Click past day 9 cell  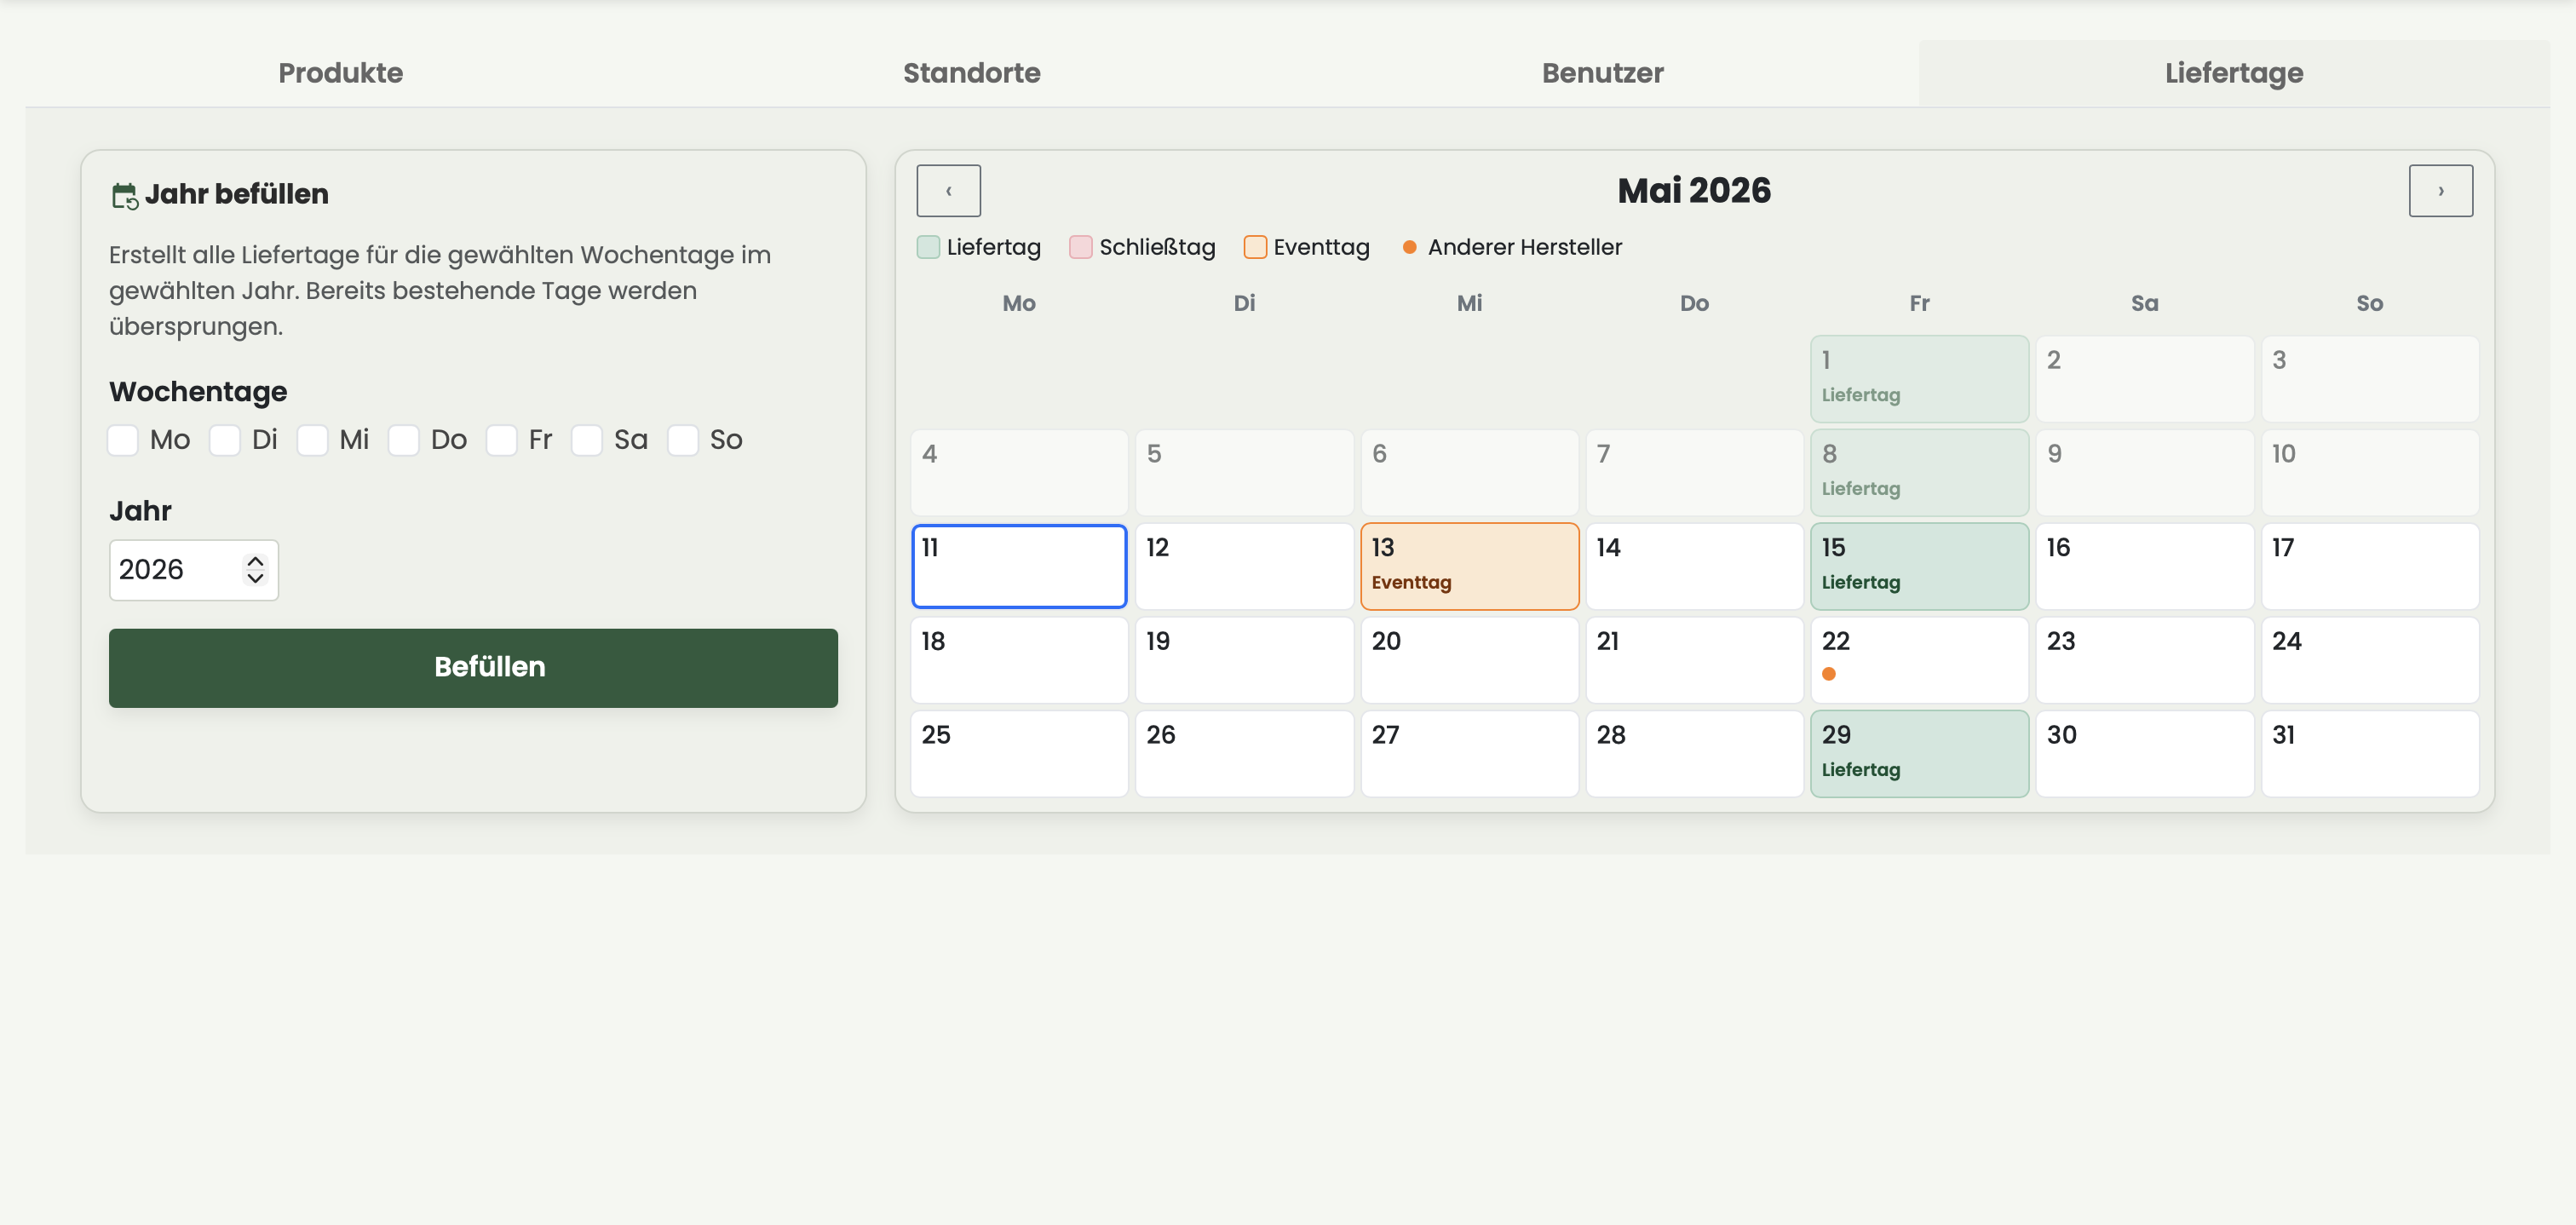coord(2144,473)
